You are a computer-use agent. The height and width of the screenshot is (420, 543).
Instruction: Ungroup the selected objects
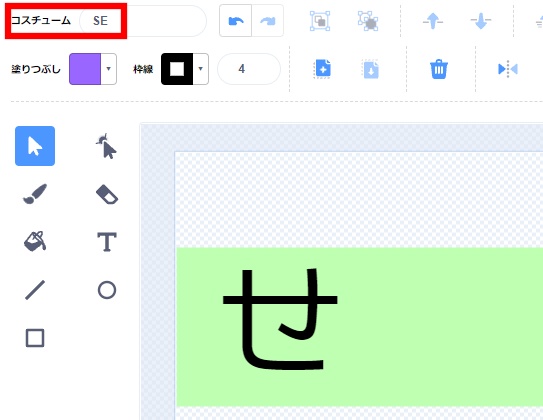coord(368,21)
